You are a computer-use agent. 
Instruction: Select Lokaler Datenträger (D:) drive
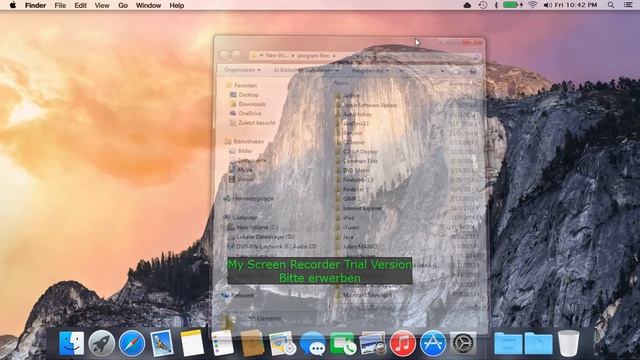click(265, 237)
